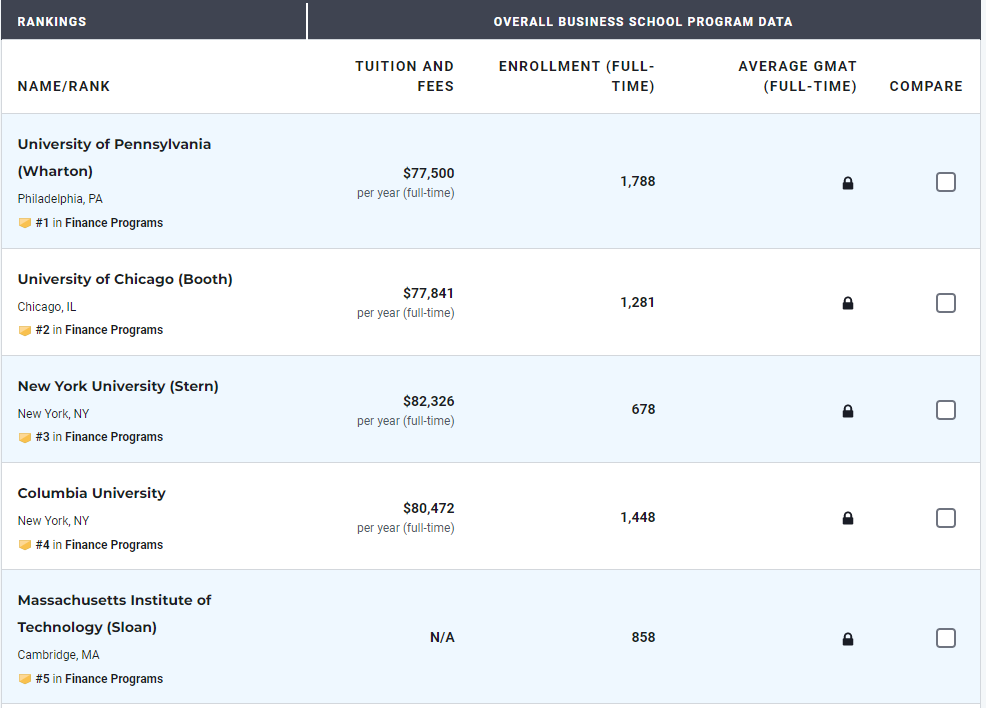Viewport: 986px width, 708px height.
Task: Click the Chicago, IL location text
Action: click(x=47, y=307)
